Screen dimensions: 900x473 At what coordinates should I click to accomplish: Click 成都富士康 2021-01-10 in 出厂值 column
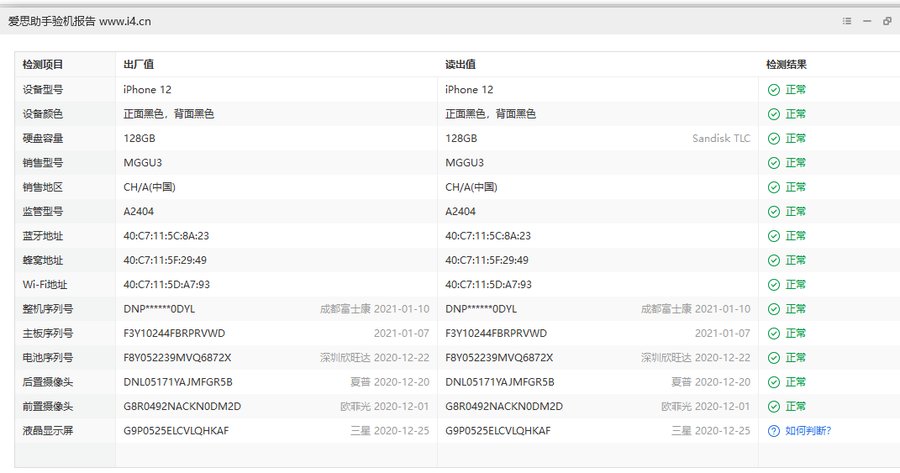click(x=374, y=309)
